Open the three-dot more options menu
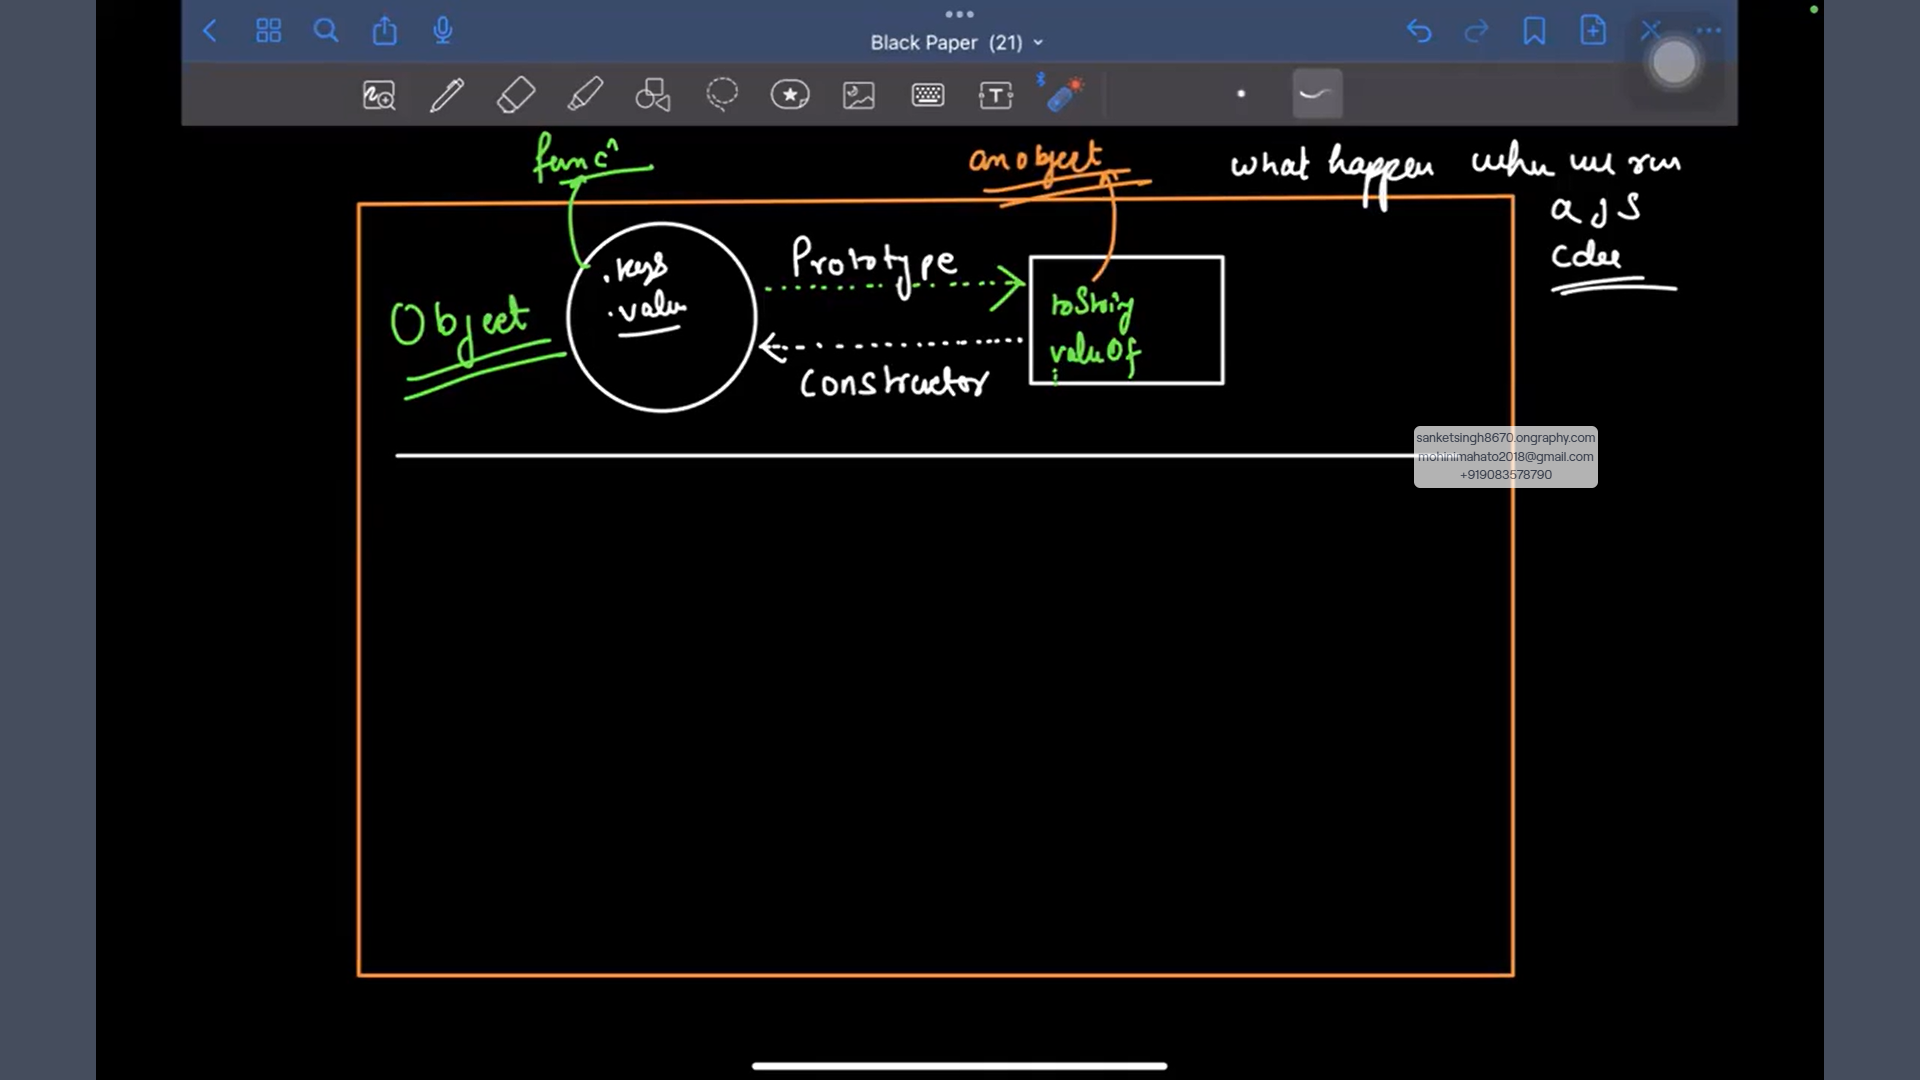Viewport: 1920px width, 1080px height. click(x=1709, y=31)
